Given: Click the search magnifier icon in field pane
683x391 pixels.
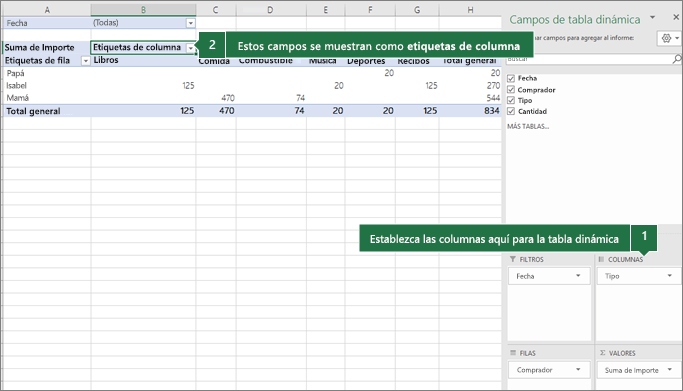Looking at the screenshot, I should 676,59.
